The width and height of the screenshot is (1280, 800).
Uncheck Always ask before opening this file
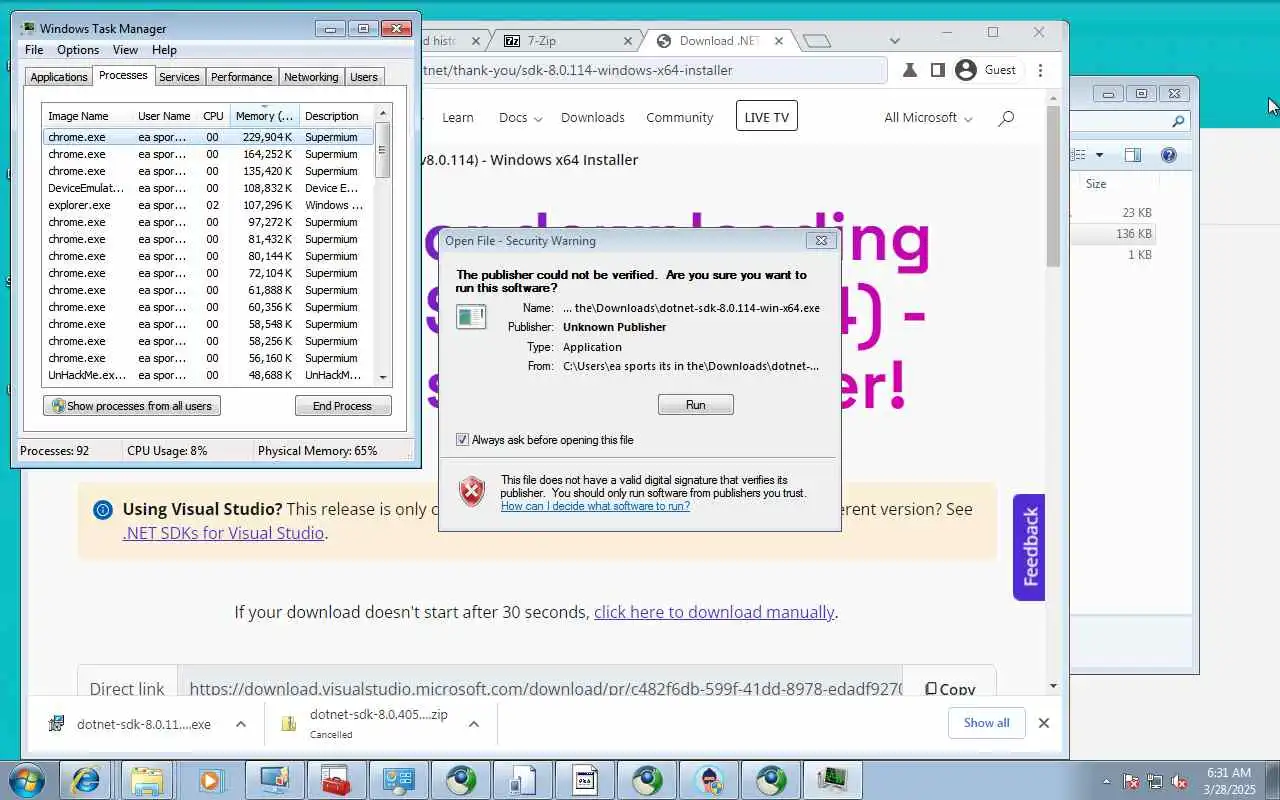click(462, 440)
